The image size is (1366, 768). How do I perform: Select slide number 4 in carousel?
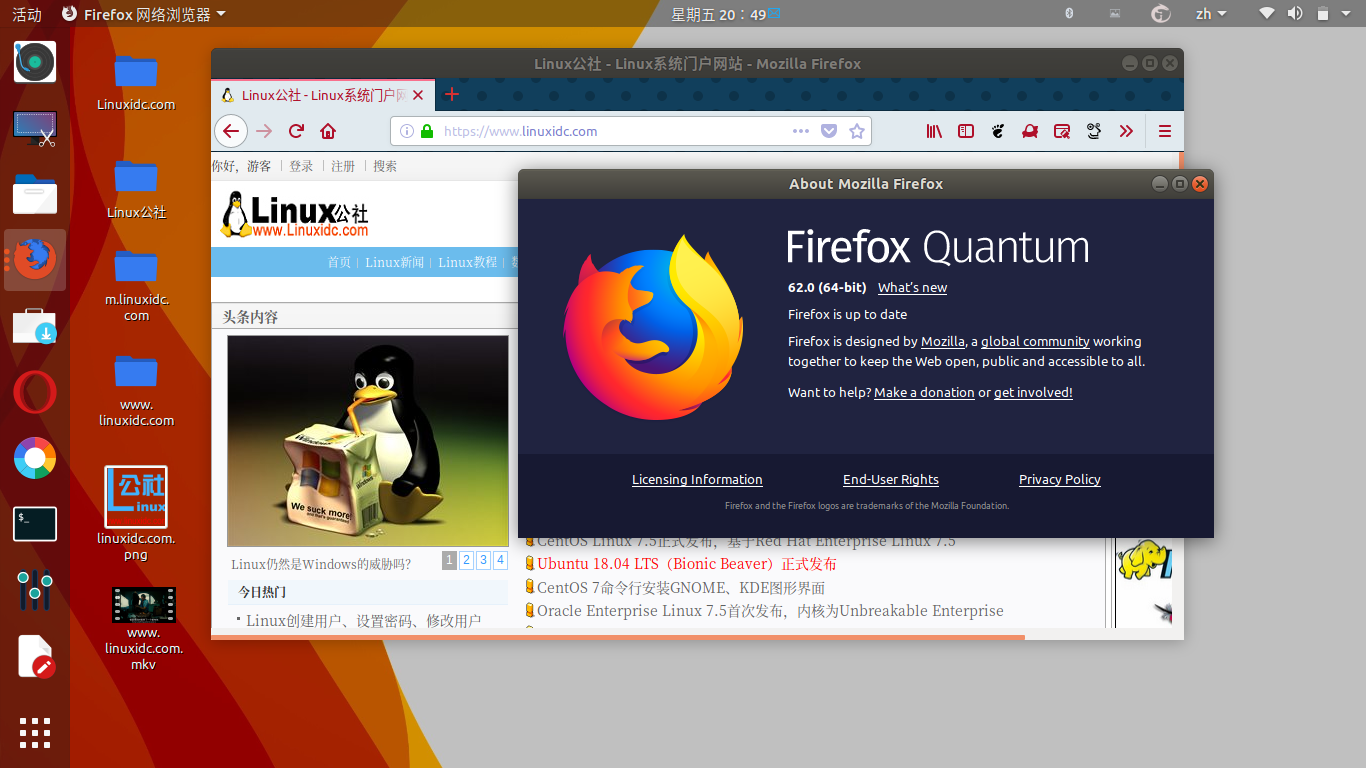pyautogui.click(x=501, y=560)
